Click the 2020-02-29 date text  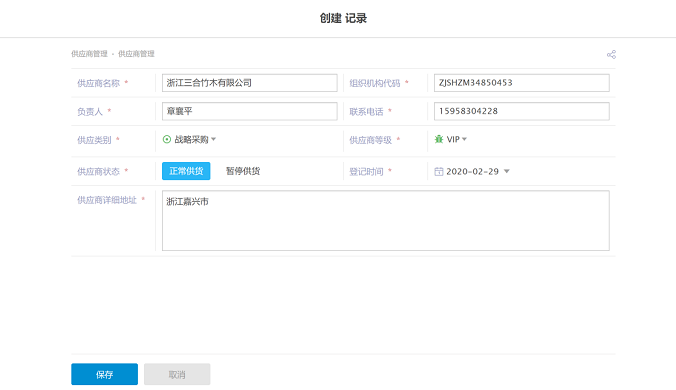[473, 172]
